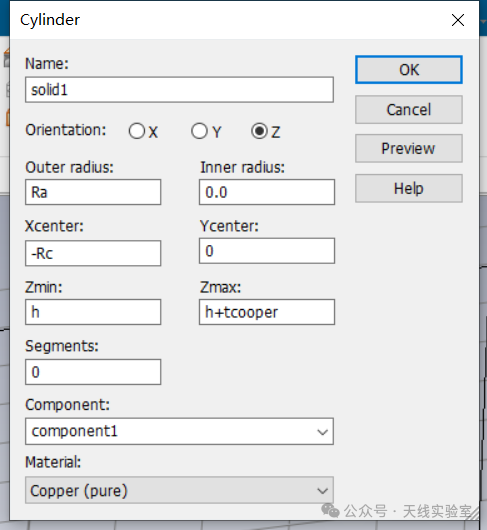
Task: Click the Zmax field with h+tcooper
Action: (267, 312)
